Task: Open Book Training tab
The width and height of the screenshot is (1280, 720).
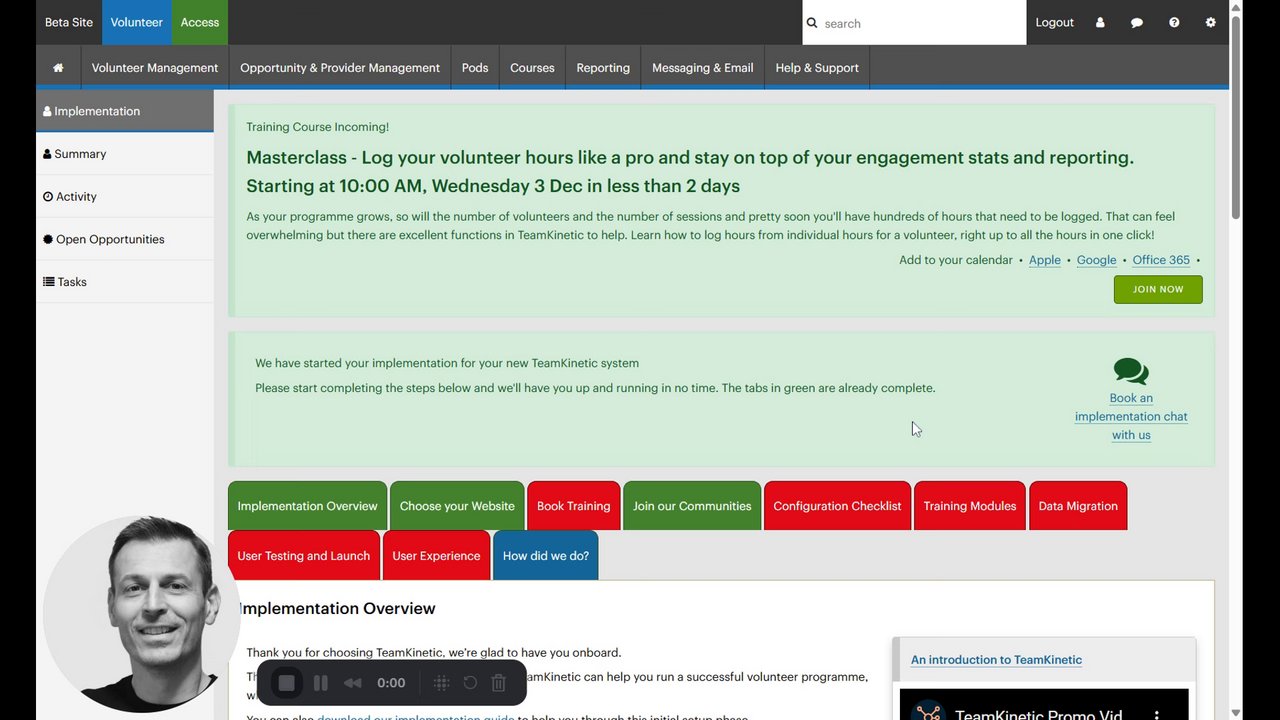Action: point(573,506)
